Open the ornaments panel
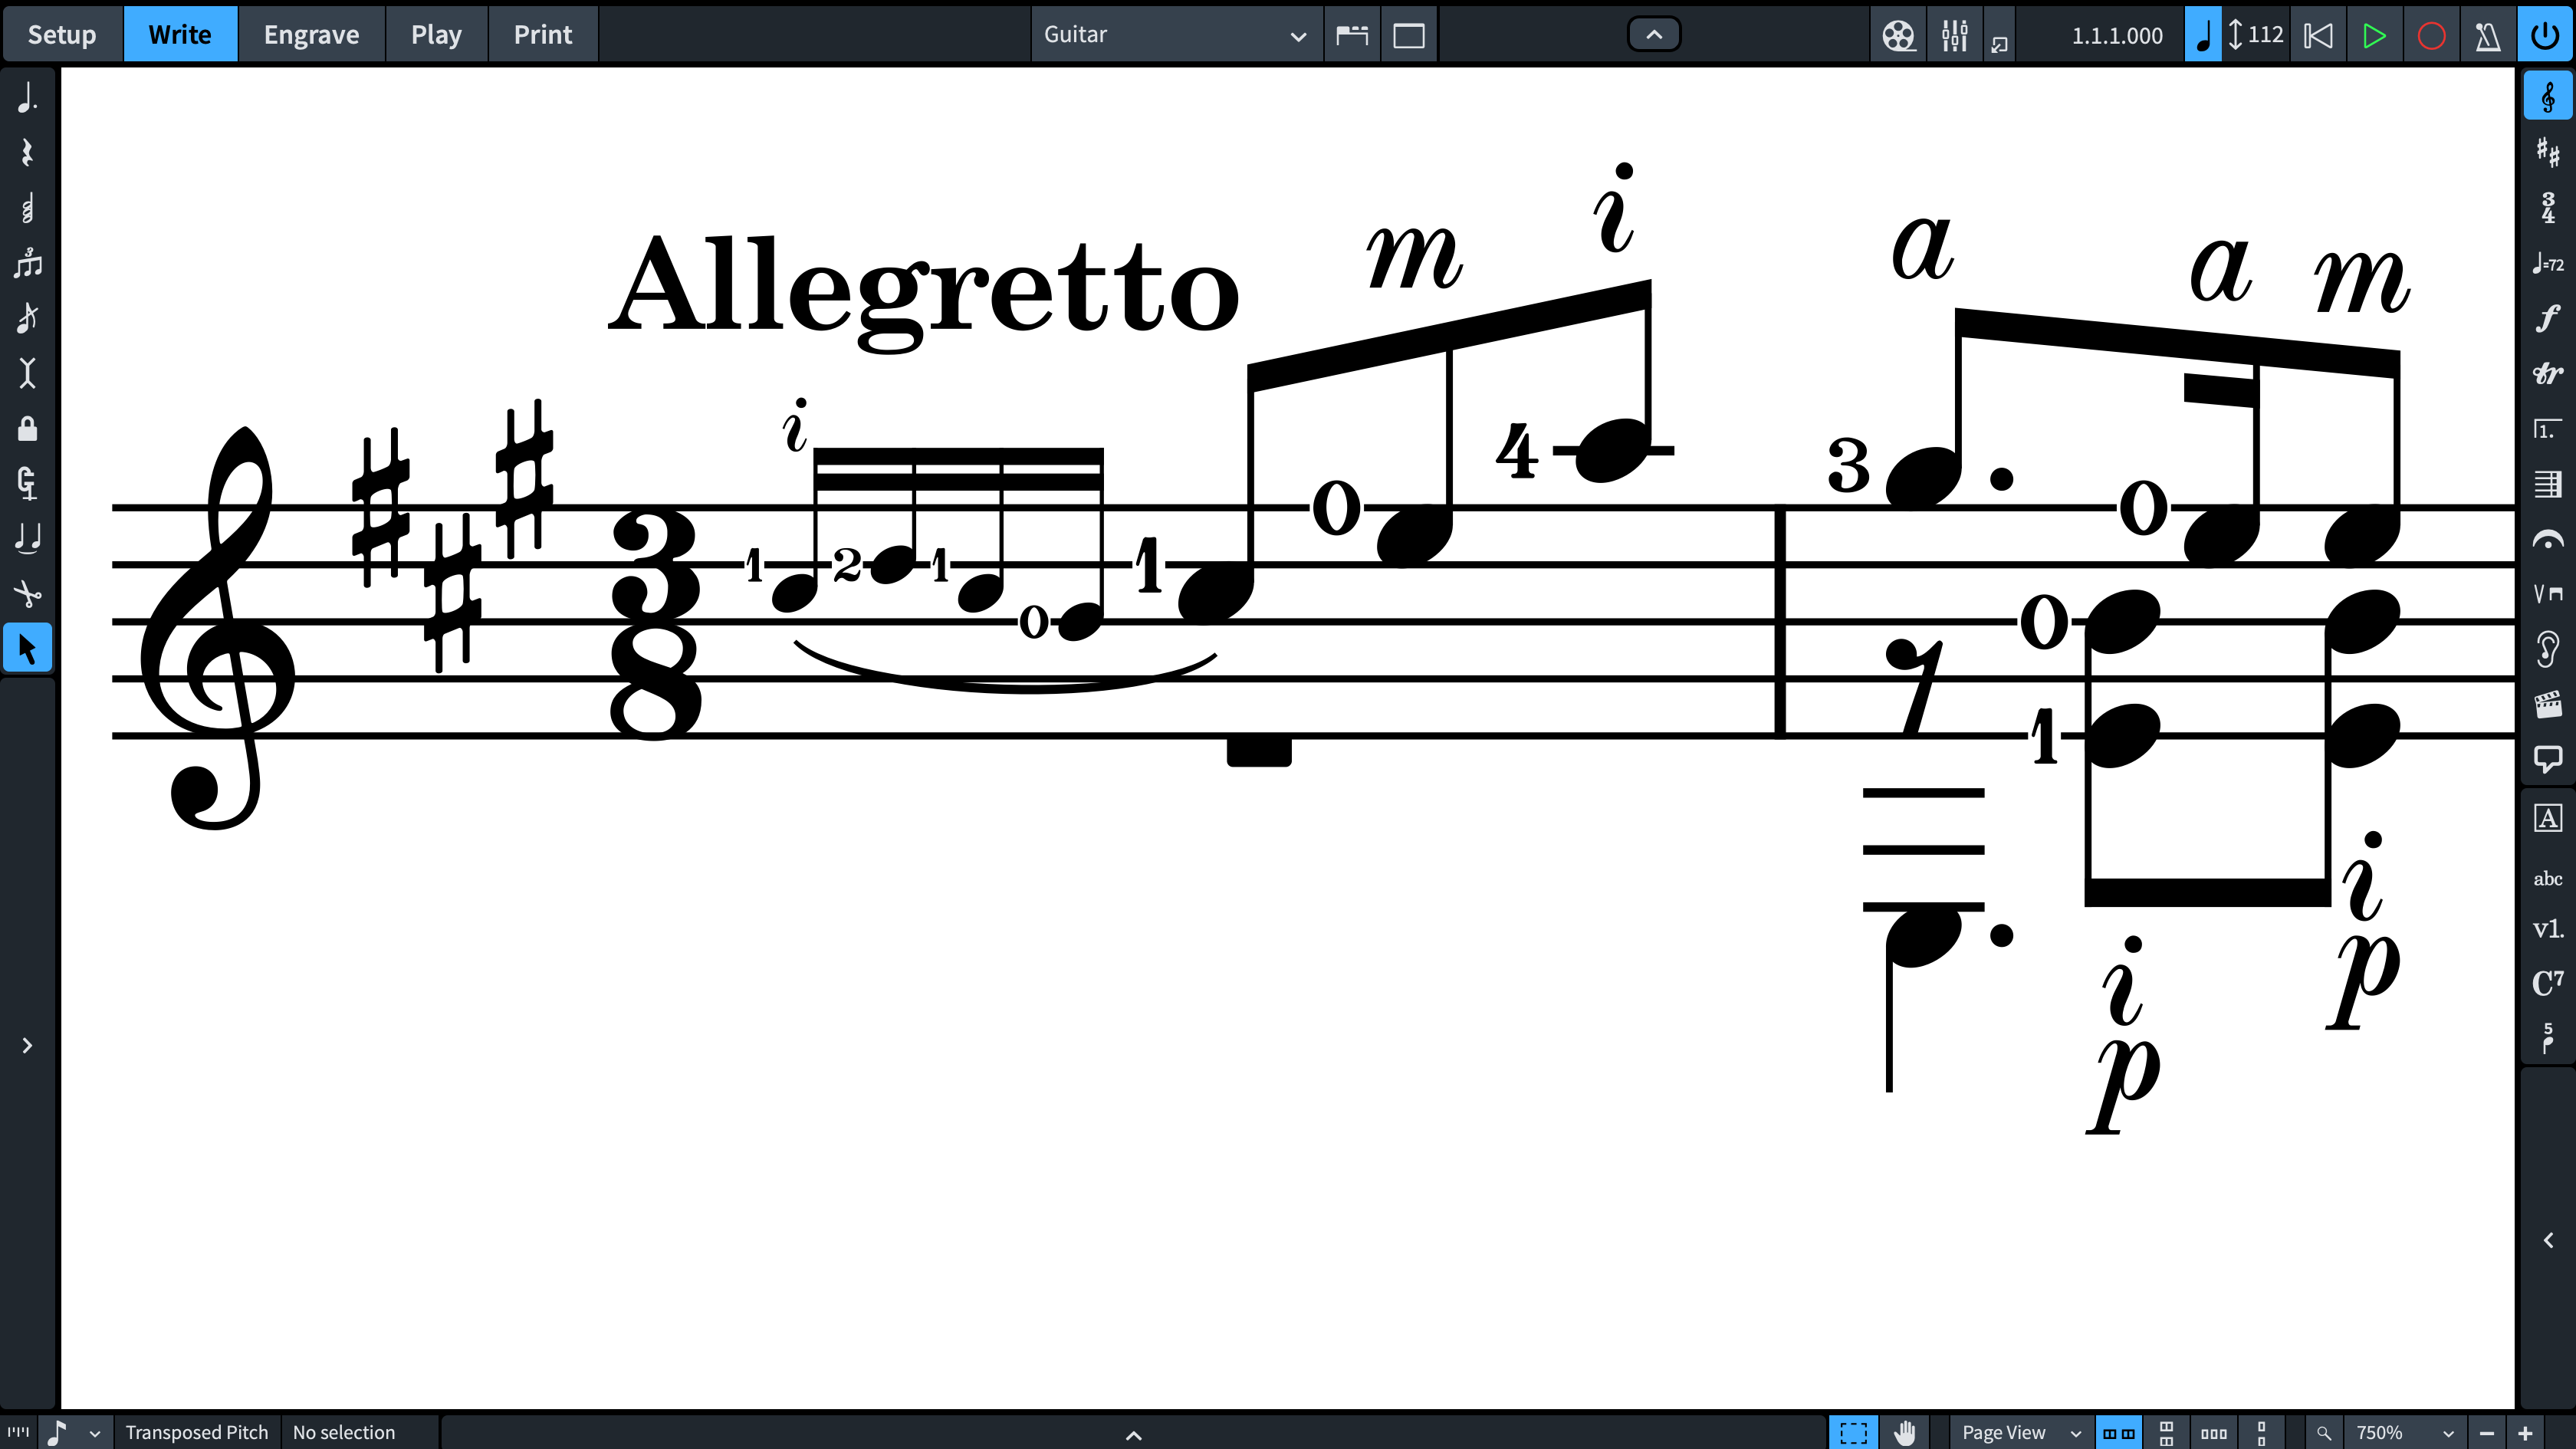 click(x=2548, y=372)
